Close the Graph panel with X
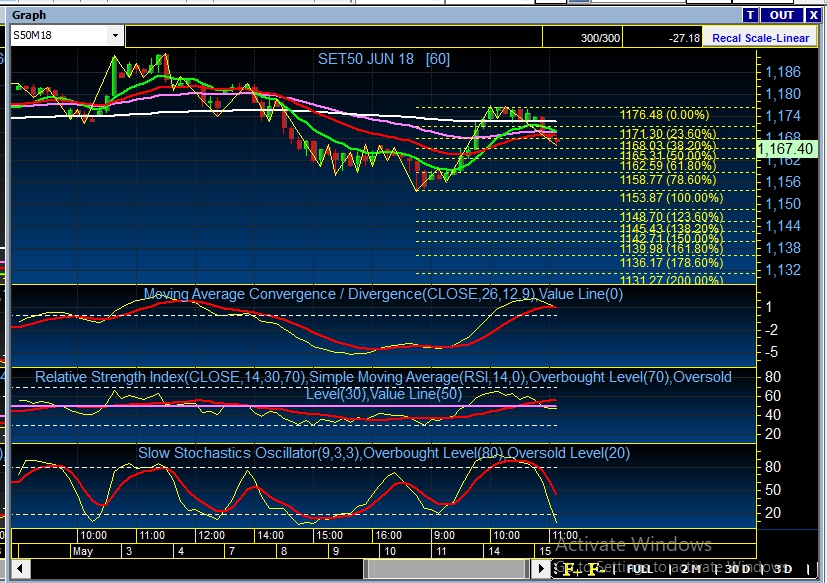Viewport: 827px width, 583px height. pos(813,15)
